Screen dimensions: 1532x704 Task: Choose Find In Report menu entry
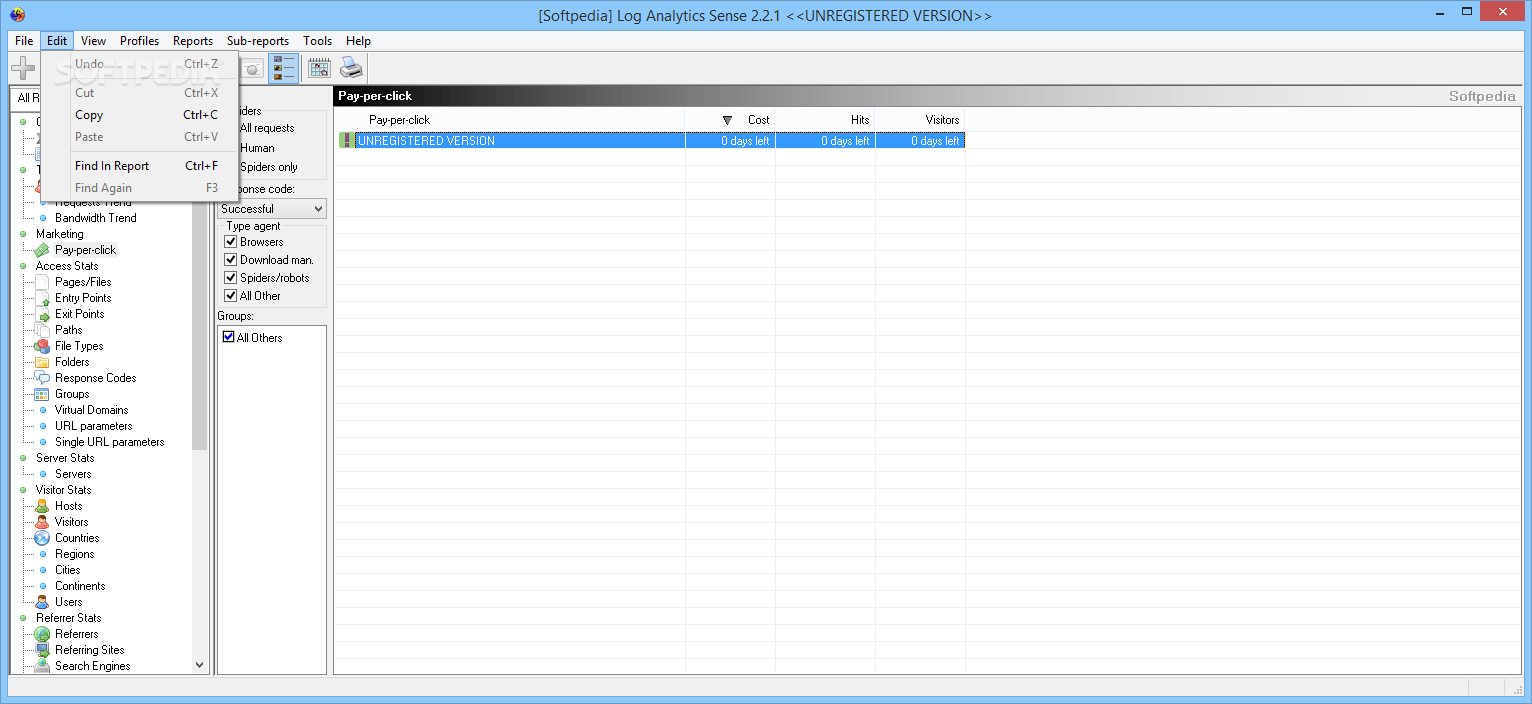point(140,166)
